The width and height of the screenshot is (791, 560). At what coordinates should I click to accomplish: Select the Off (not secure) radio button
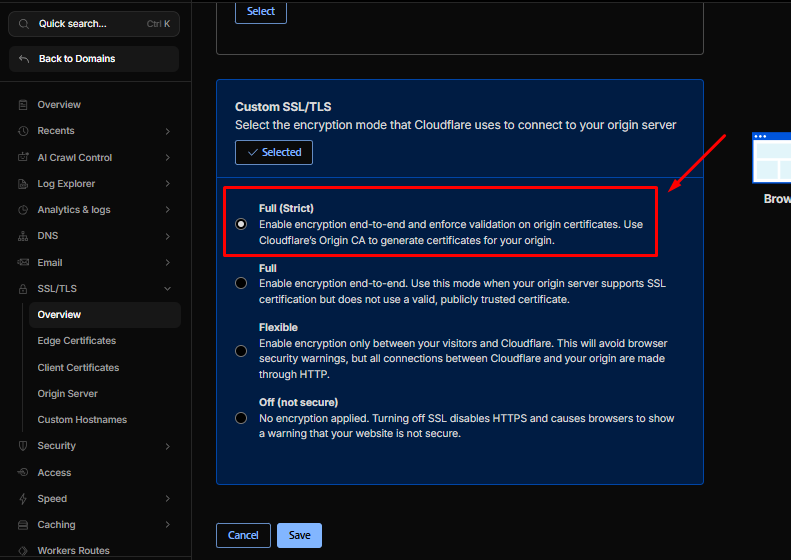241,418
